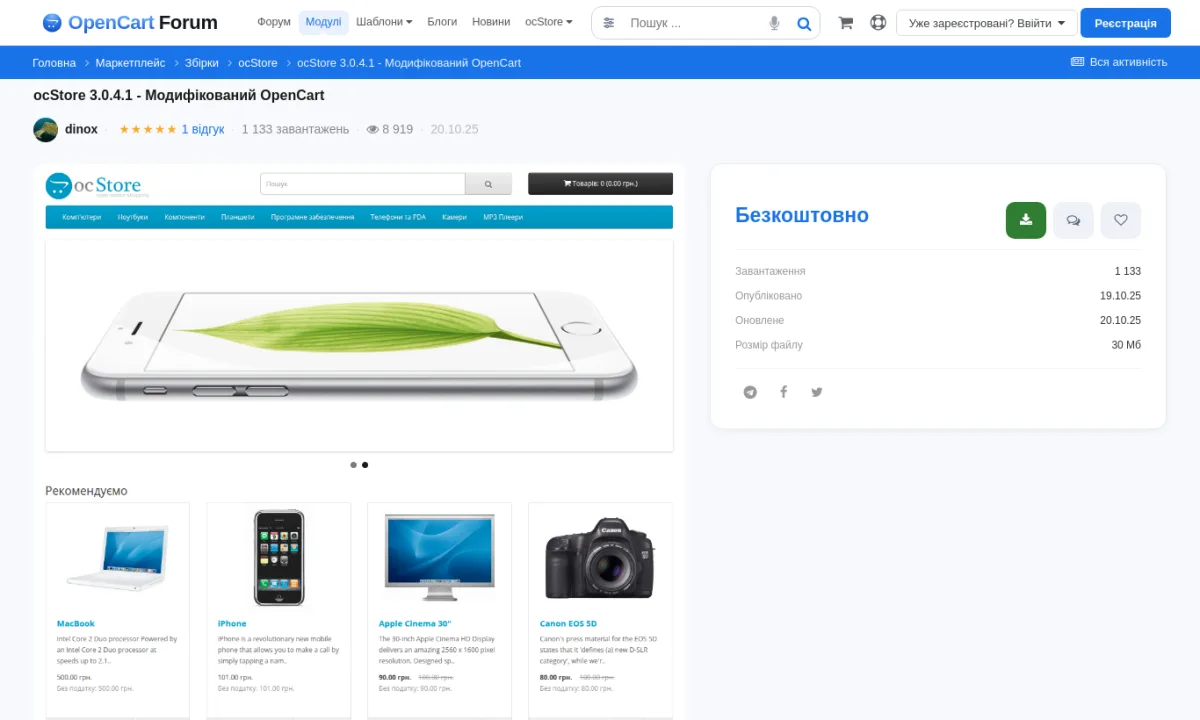Open dinox's avatar profile picture
Image resolution: width=1200 pixels, height=720 pixels.
click(45, 130)
